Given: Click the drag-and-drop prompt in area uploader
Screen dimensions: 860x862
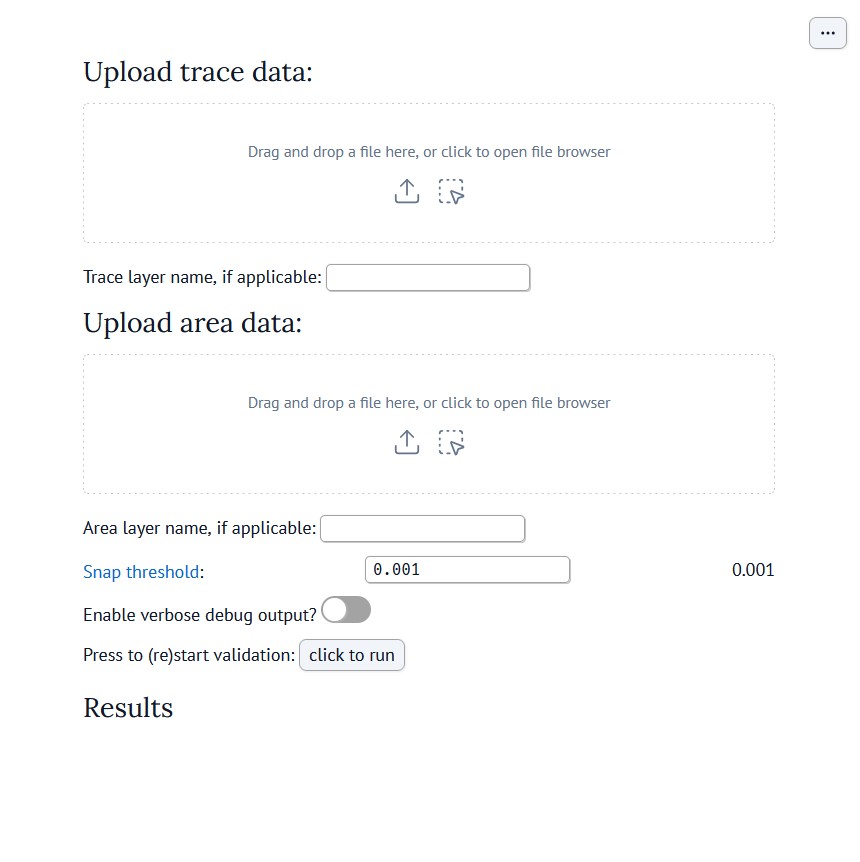Looking at the screenshot, I should tap(429, 402).
